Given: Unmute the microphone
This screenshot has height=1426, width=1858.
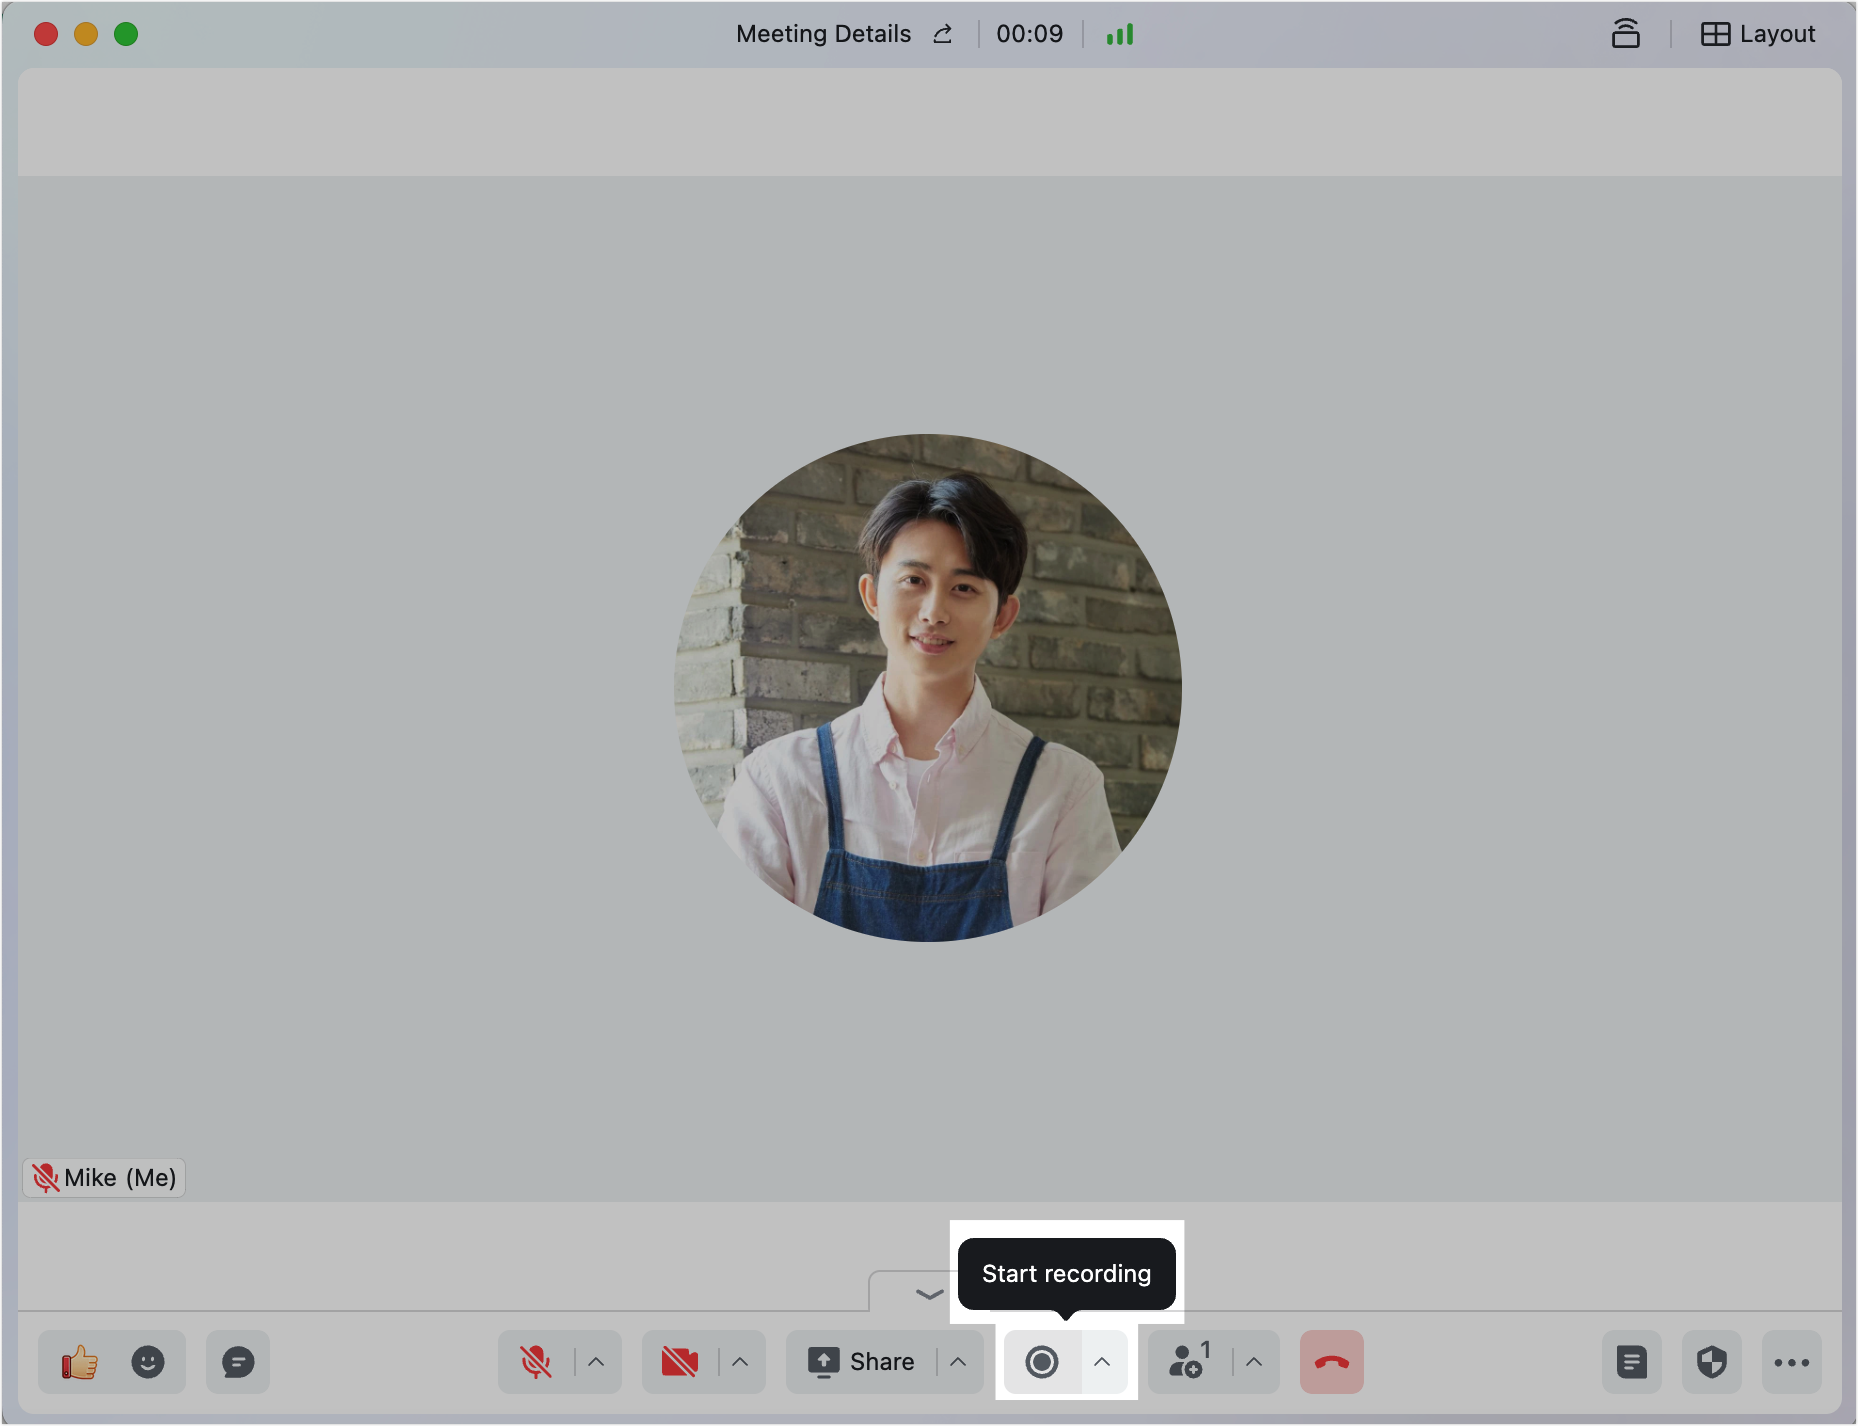Looking at the screenshot, I should coord(536,1362).
